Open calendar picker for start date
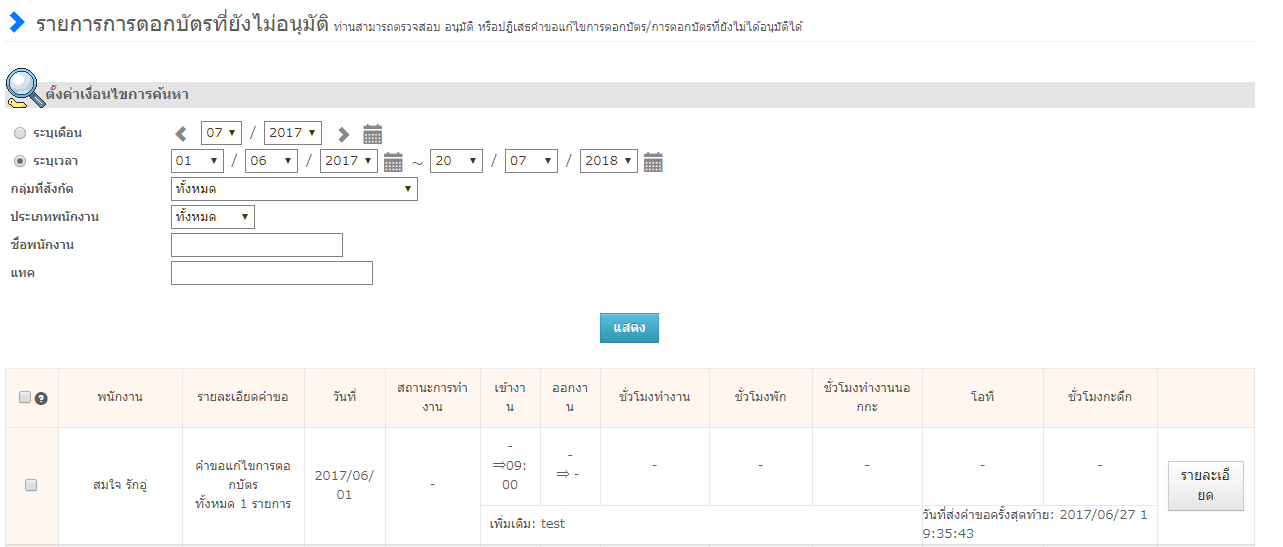Viewport: 1283px width, 547px height. coord(393,162)
